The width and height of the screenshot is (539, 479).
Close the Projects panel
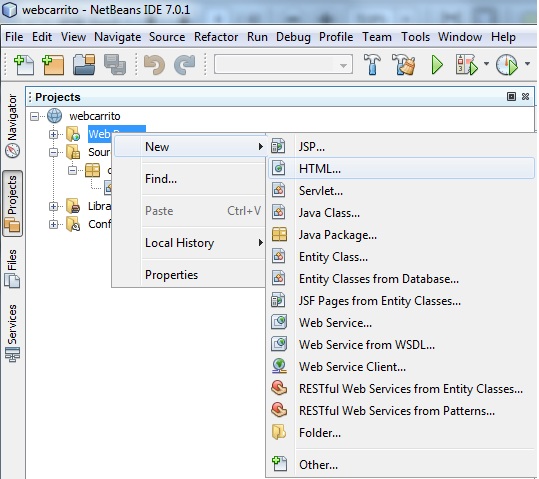525,97
